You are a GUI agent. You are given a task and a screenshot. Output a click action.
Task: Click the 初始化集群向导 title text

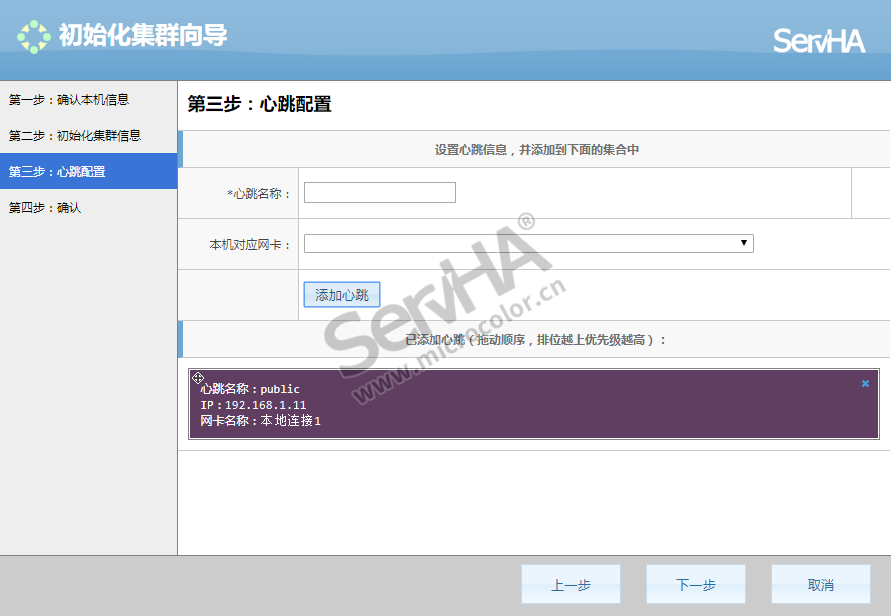point(143,37)
